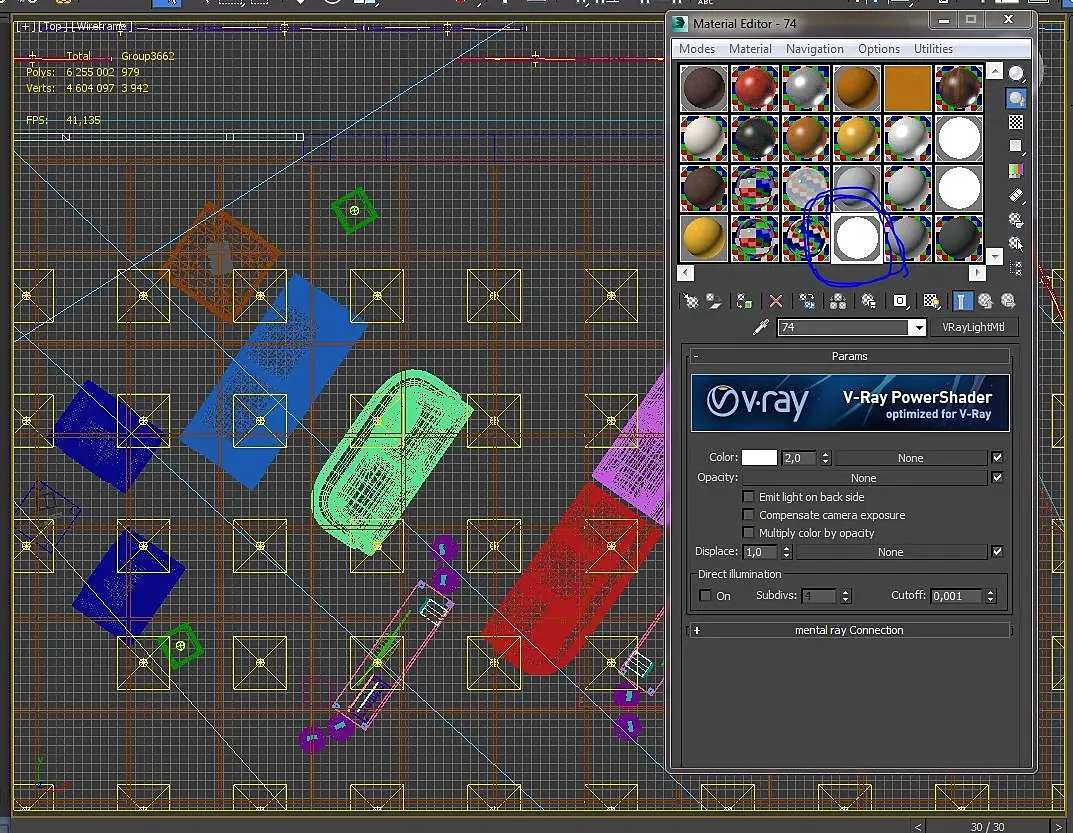Click the red X Reset Map icon

point(776,301)
